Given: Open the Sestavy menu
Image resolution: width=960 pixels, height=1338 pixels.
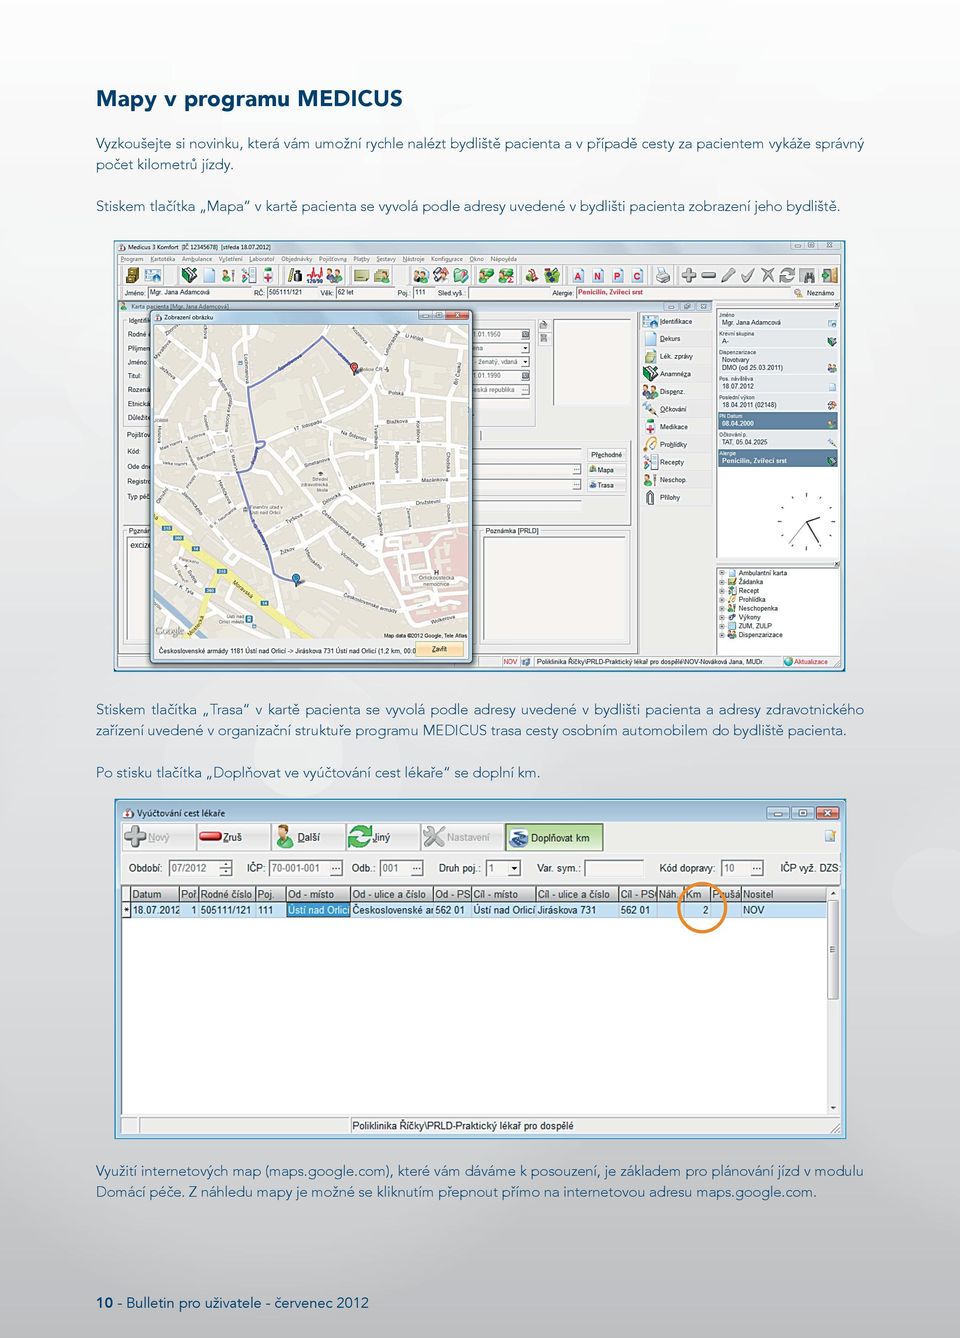Looking at the screenshot, I should [x=386, y=259].
